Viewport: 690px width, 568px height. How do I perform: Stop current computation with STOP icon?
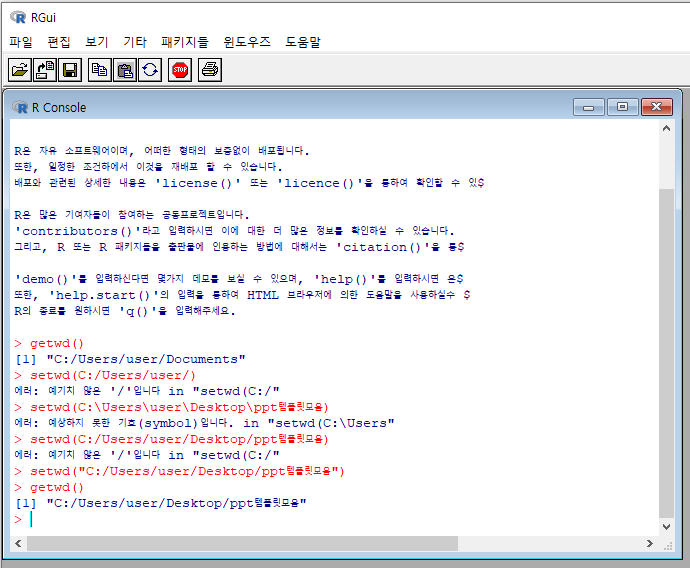click(180, 70)
